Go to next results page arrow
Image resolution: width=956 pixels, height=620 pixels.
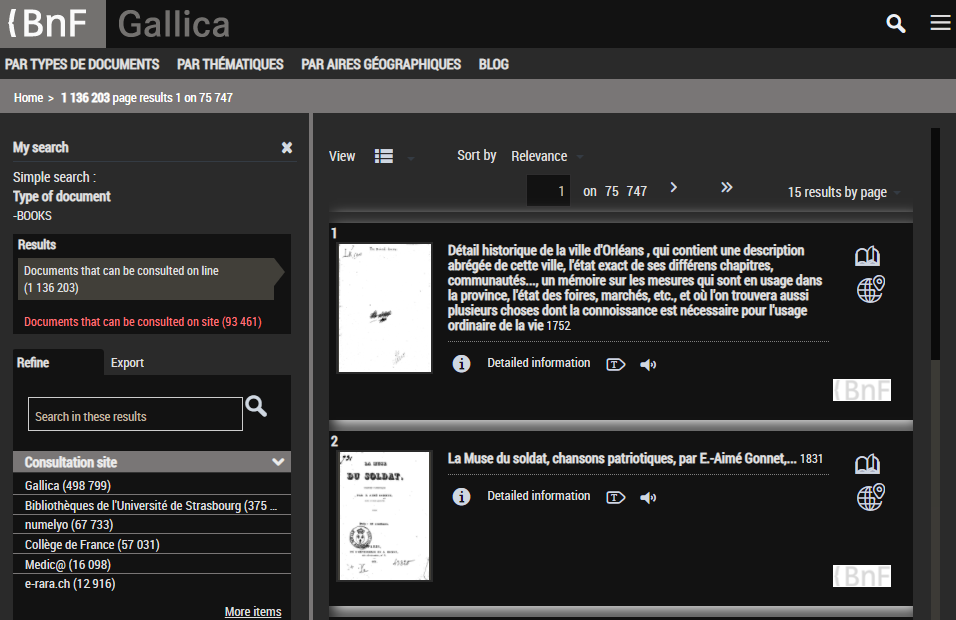tap(673, 188)
